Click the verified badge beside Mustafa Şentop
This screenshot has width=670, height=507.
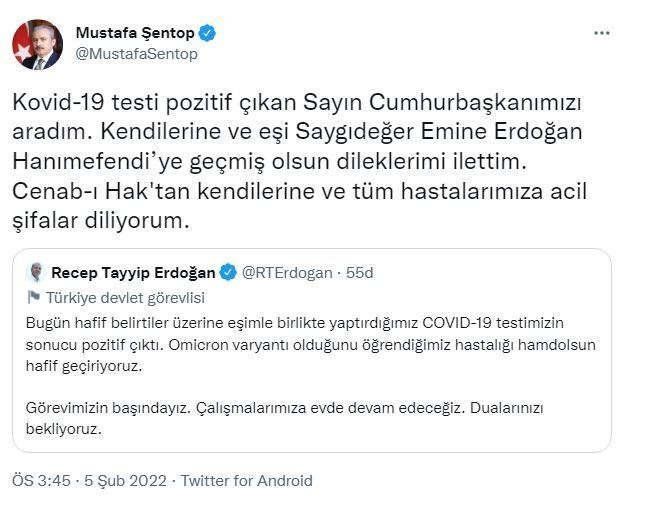[x=208, y=33]
